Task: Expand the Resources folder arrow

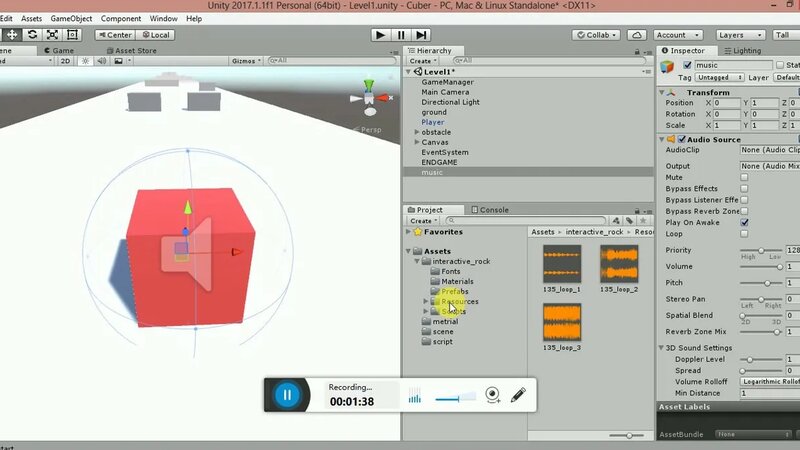Action: click(426, 302)
